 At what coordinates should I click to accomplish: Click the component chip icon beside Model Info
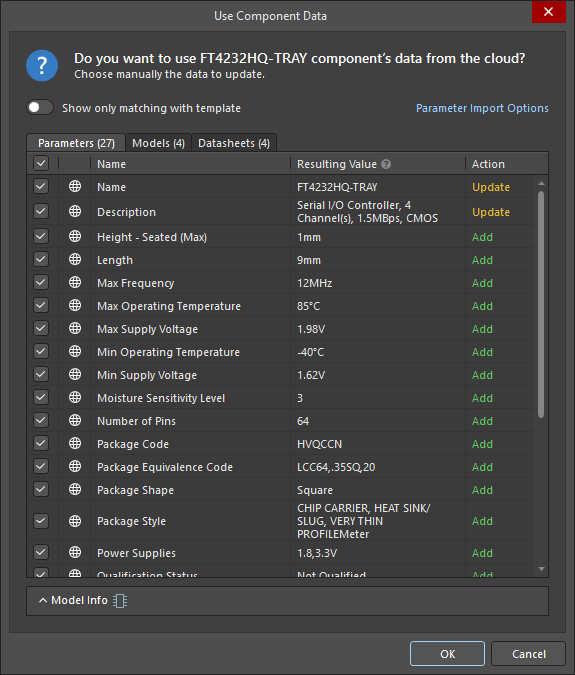[120, 601]
